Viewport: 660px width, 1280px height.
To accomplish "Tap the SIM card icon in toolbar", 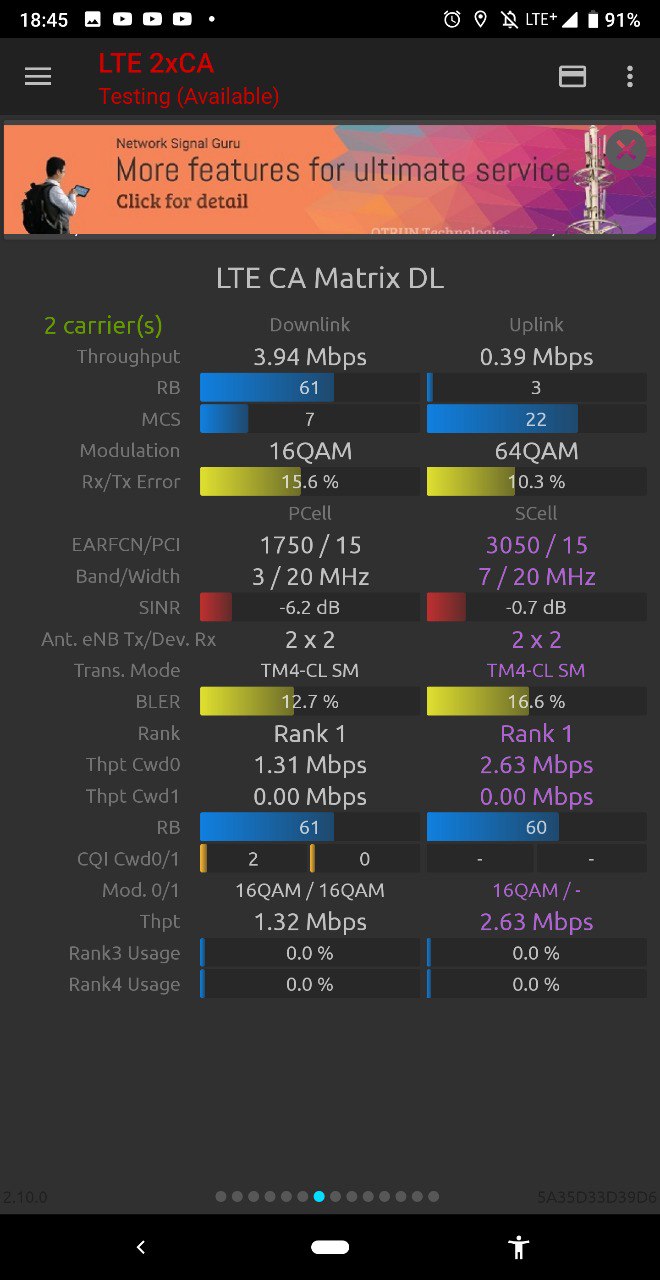I will pyautogui.click(x=572, y=77).
